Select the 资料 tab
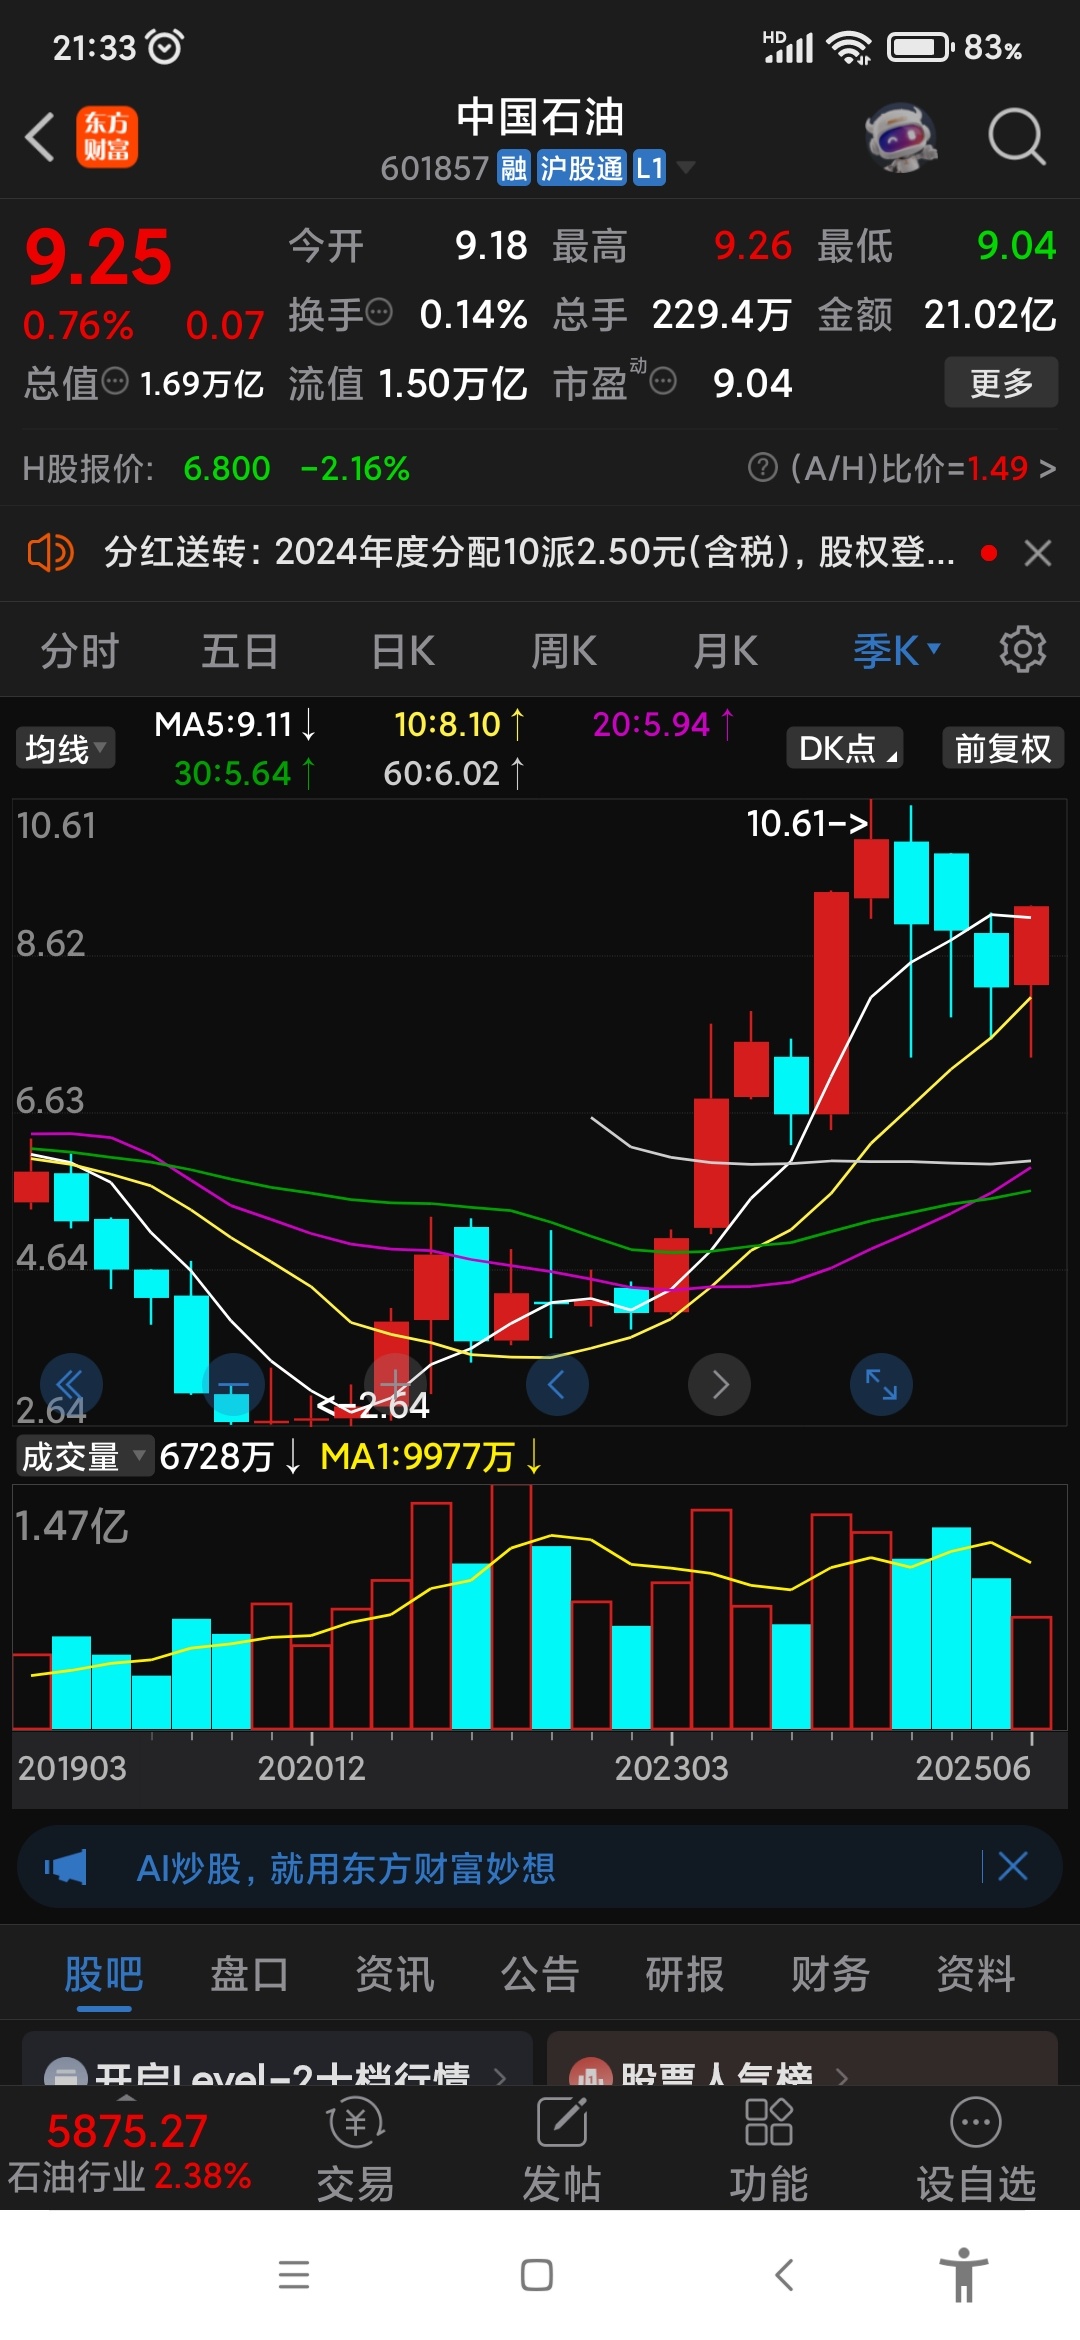1080x2340 pixels. (976, 1974)
